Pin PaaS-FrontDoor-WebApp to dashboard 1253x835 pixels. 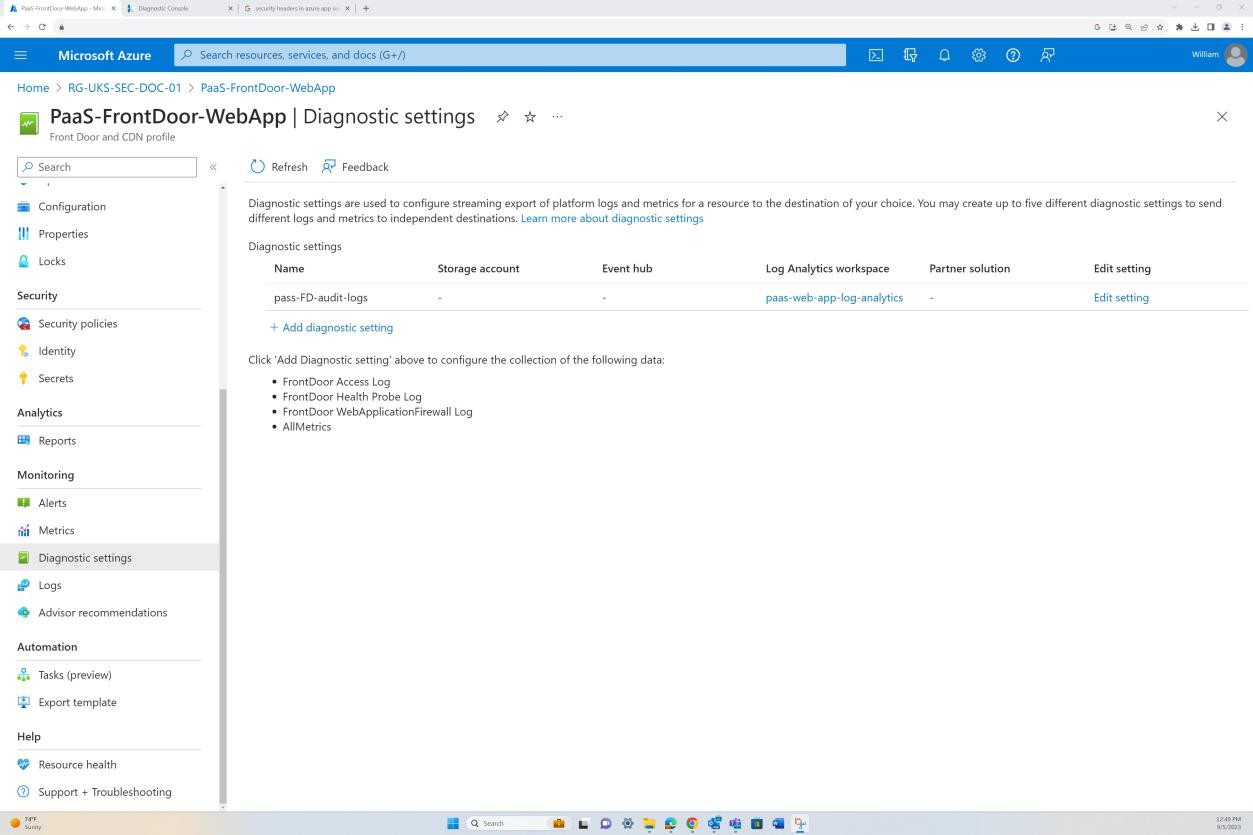[x=502, y=116]
